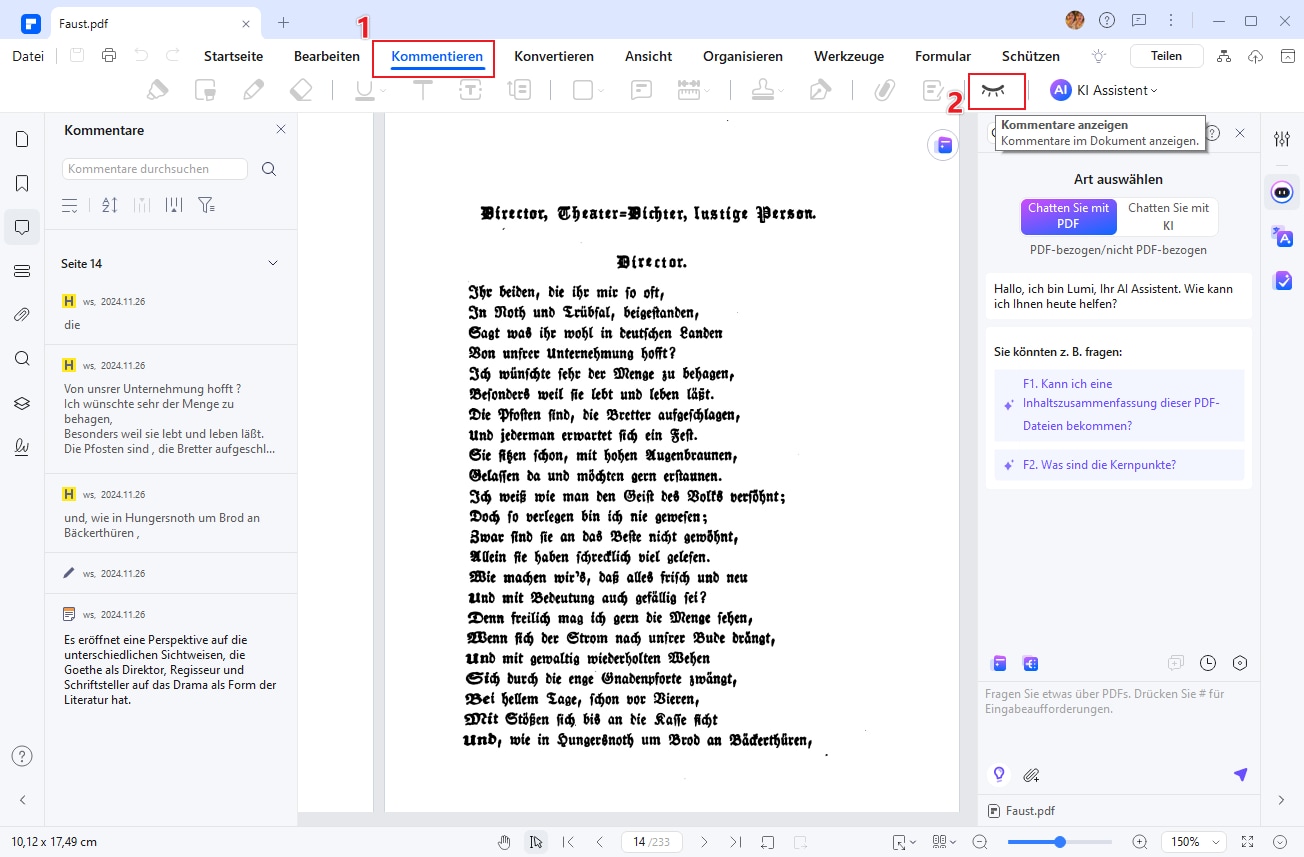The width and height of the screenshot is (1304, 857).
Task: Open the 150% zoom level dropdown
Action: (x=1194, y=842)
